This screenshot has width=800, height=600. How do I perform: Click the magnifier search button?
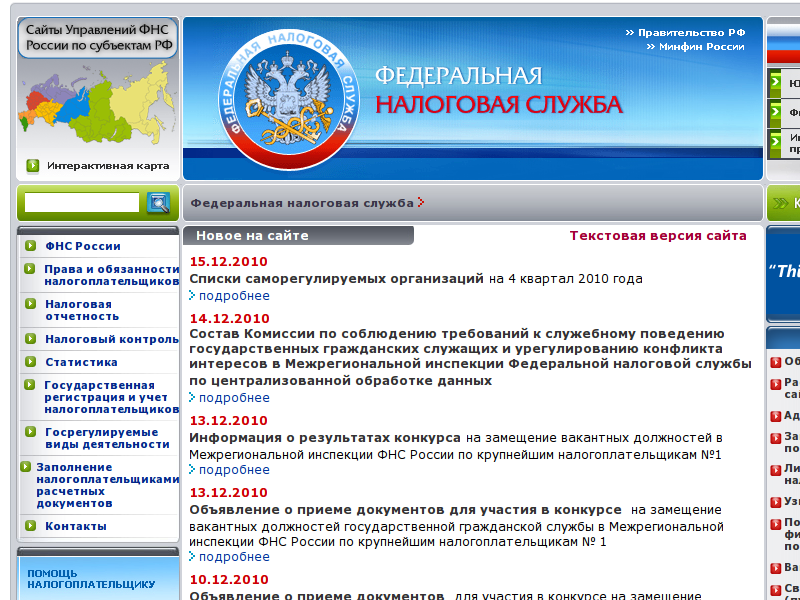(x=158, y=203)
